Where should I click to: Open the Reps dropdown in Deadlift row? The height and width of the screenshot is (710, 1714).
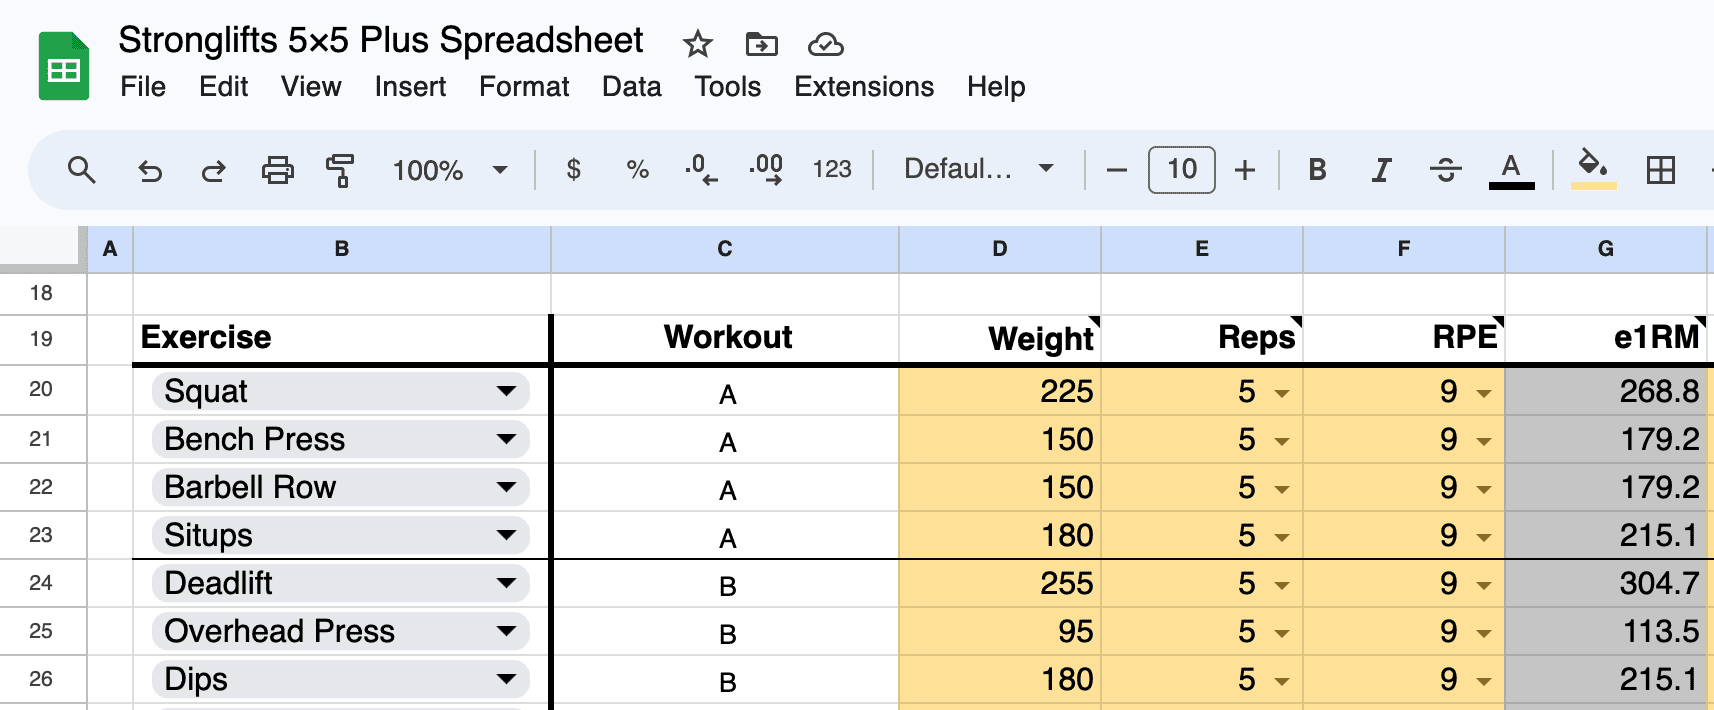click(1281, 585)
